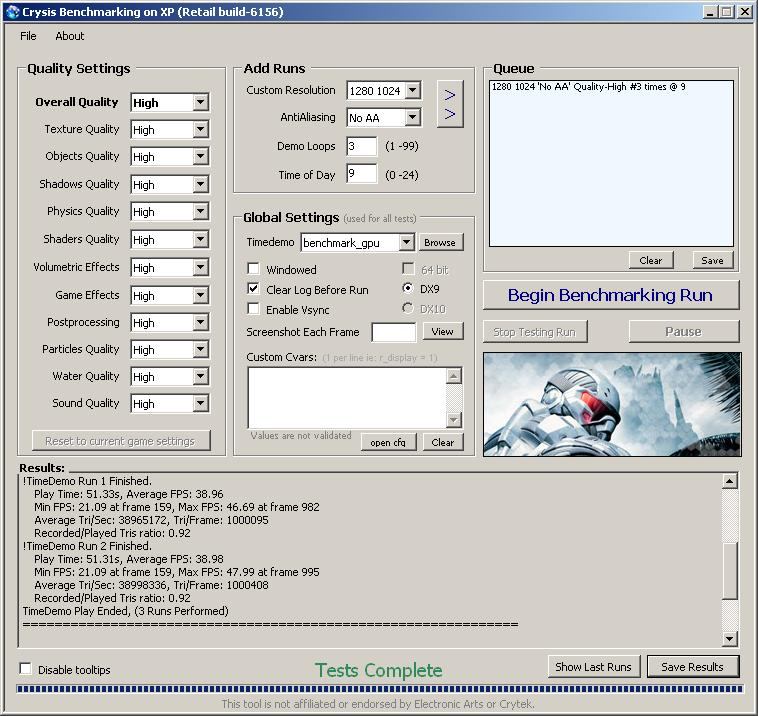Toggle the Windowed checkbox
The image size is (758, 716).
[x=253, y=269]
